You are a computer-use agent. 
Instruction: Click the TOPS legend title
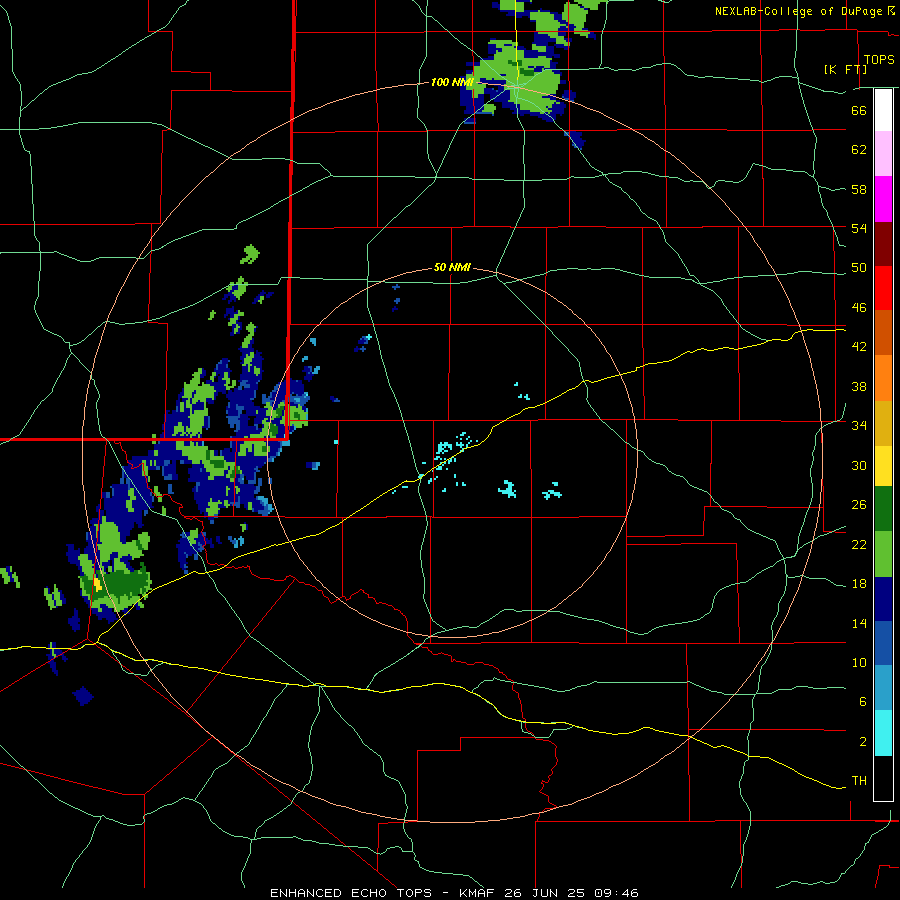point(879,60)
